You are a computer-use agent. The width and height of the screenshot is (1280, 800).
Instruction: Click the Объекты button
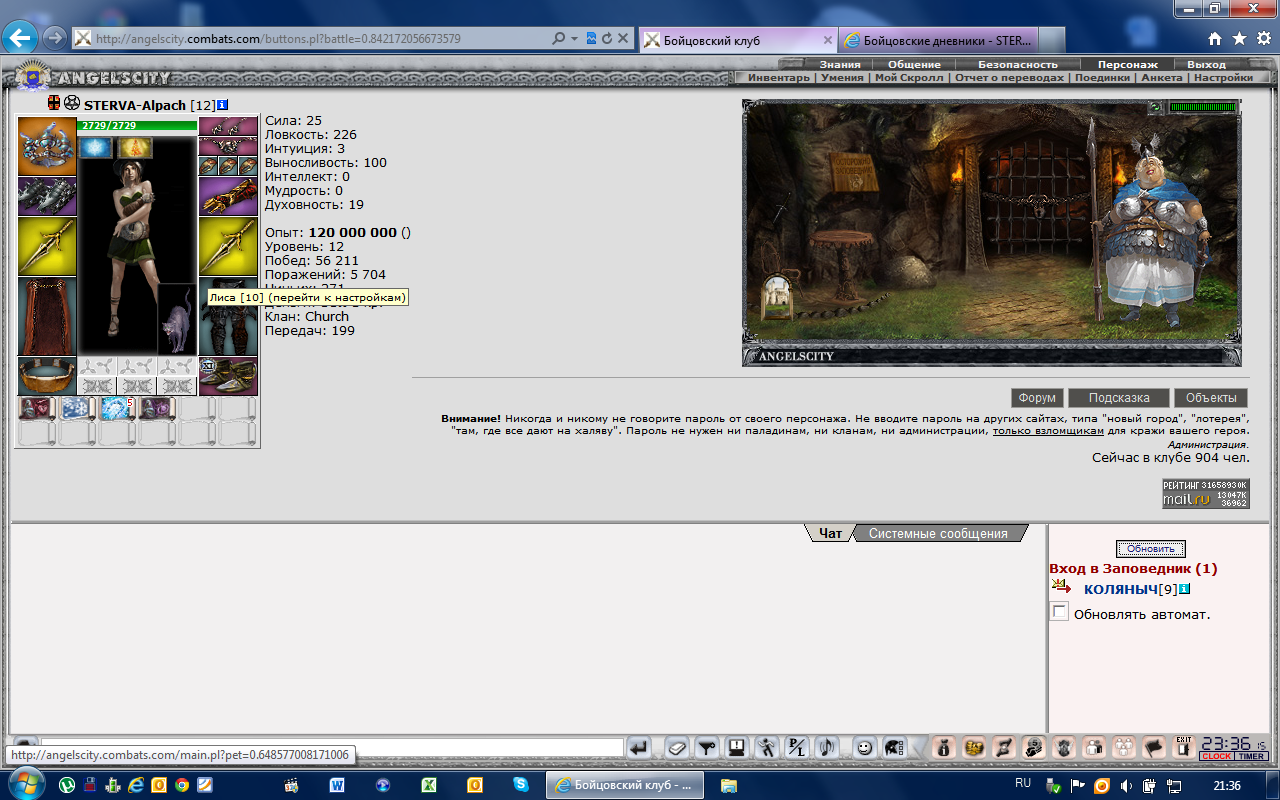coord(1211,398)
